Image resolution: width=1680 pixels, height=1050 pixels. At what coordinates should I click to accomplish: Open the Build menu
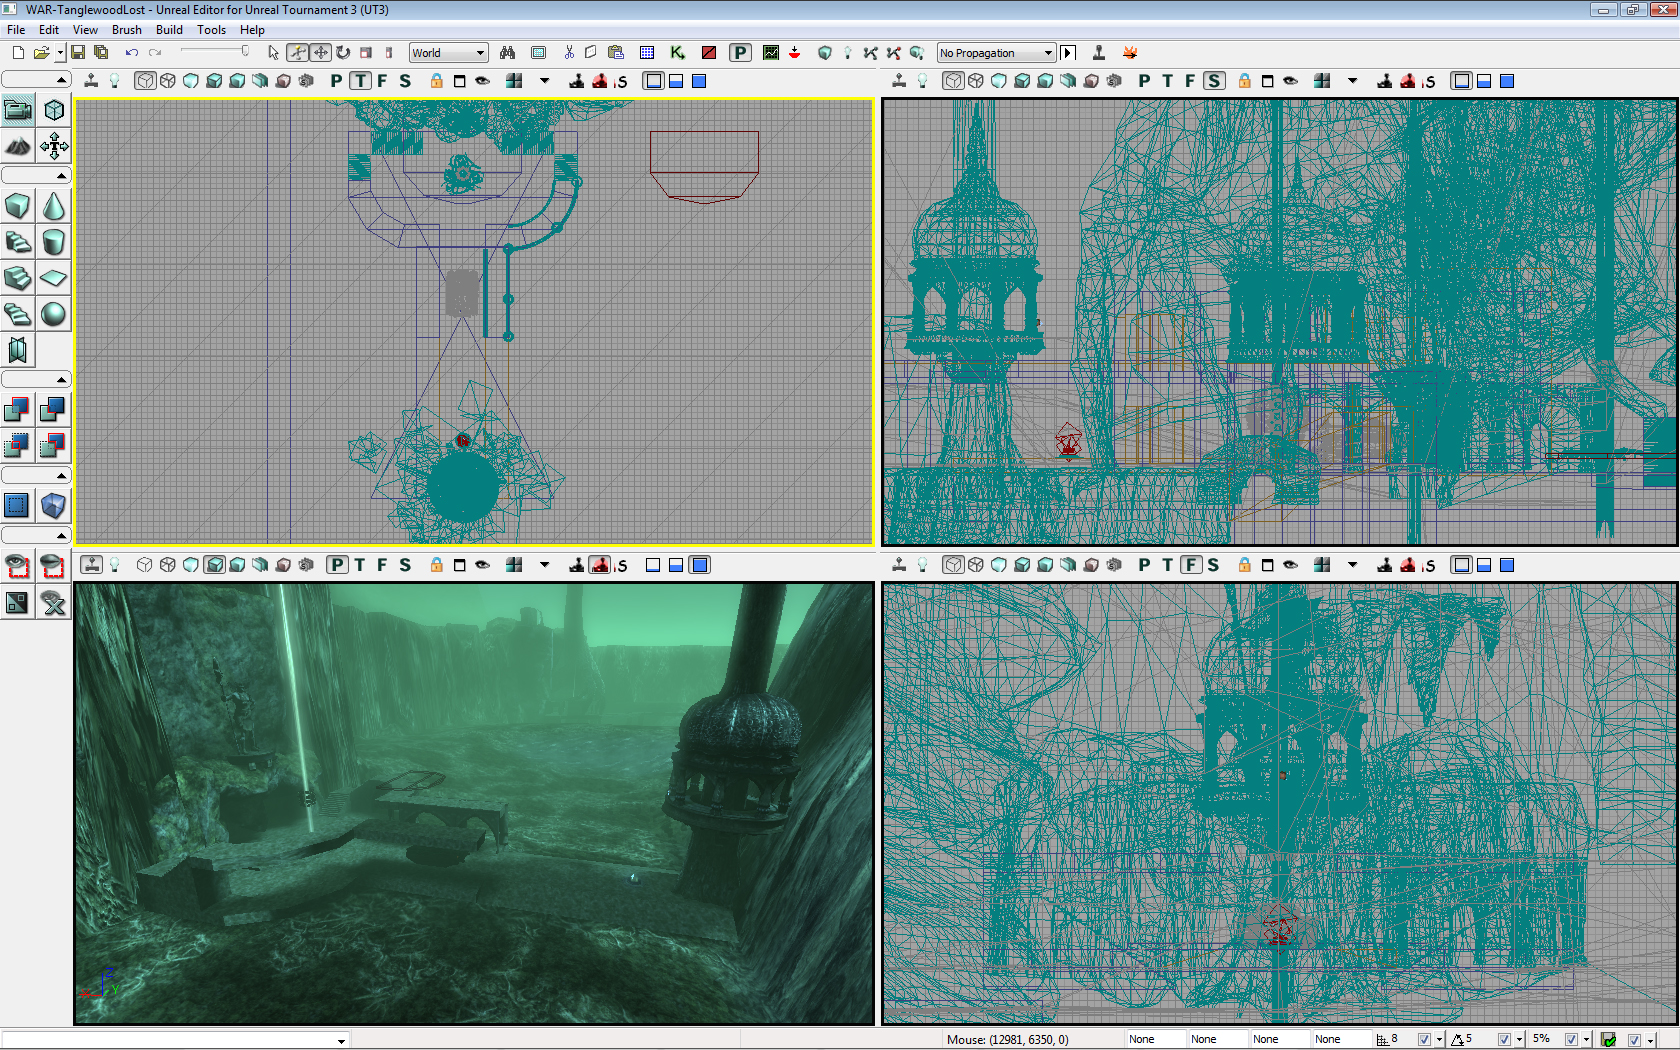point(169,30)
